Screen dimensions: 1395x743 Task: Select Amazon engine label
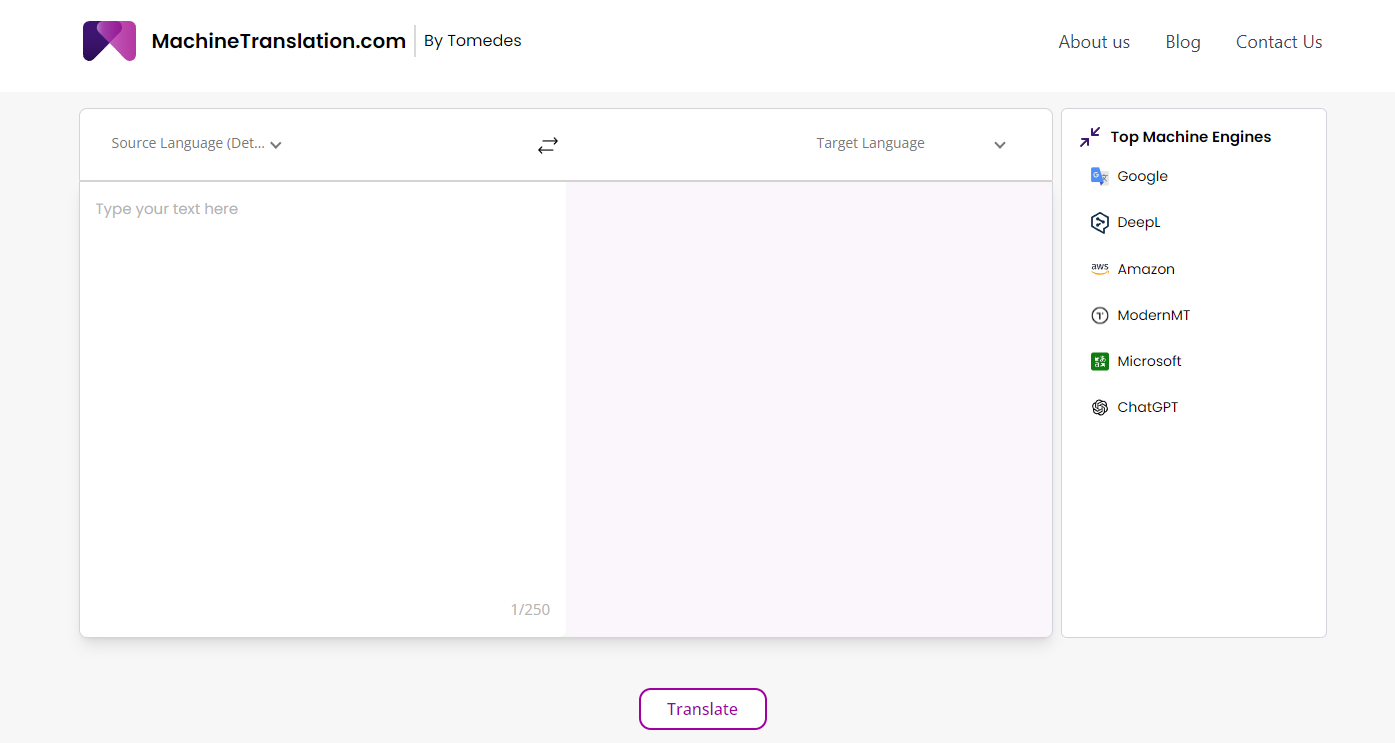click(1146, 269)
